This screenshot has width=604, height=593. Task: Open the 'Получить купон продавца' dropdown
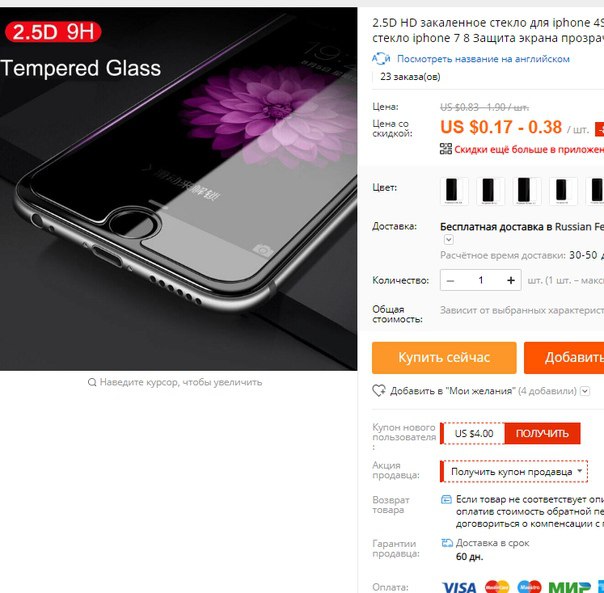[514, 471]
